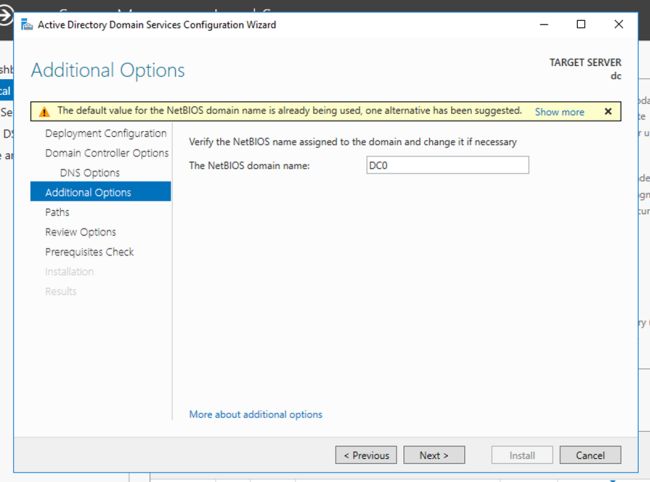Screen dimensions: 650x482
Task: Go to Prerequisites Check step
Action: pos(90,252)
